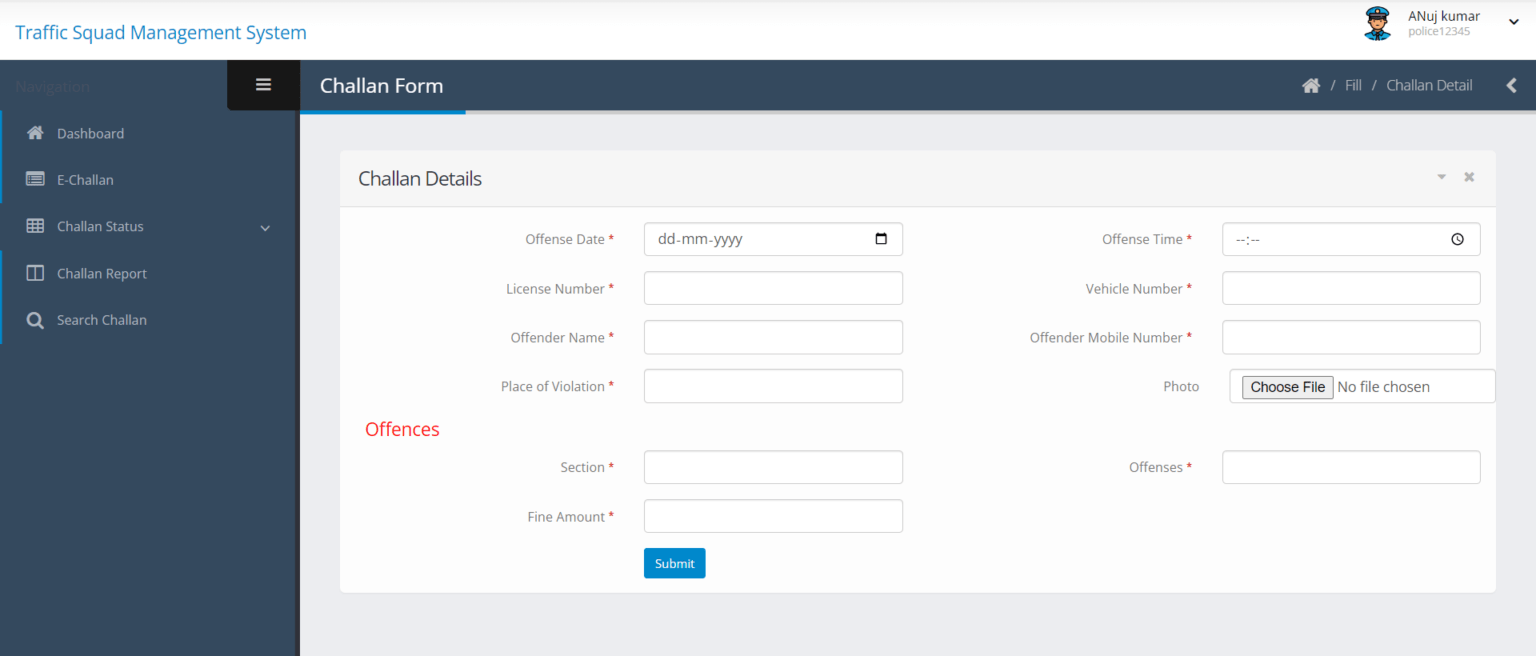The width and height of the screenshot is (1536, 656).
Task: Click the home icon in breadcrumb
Action: click(x=1310, y=85)
